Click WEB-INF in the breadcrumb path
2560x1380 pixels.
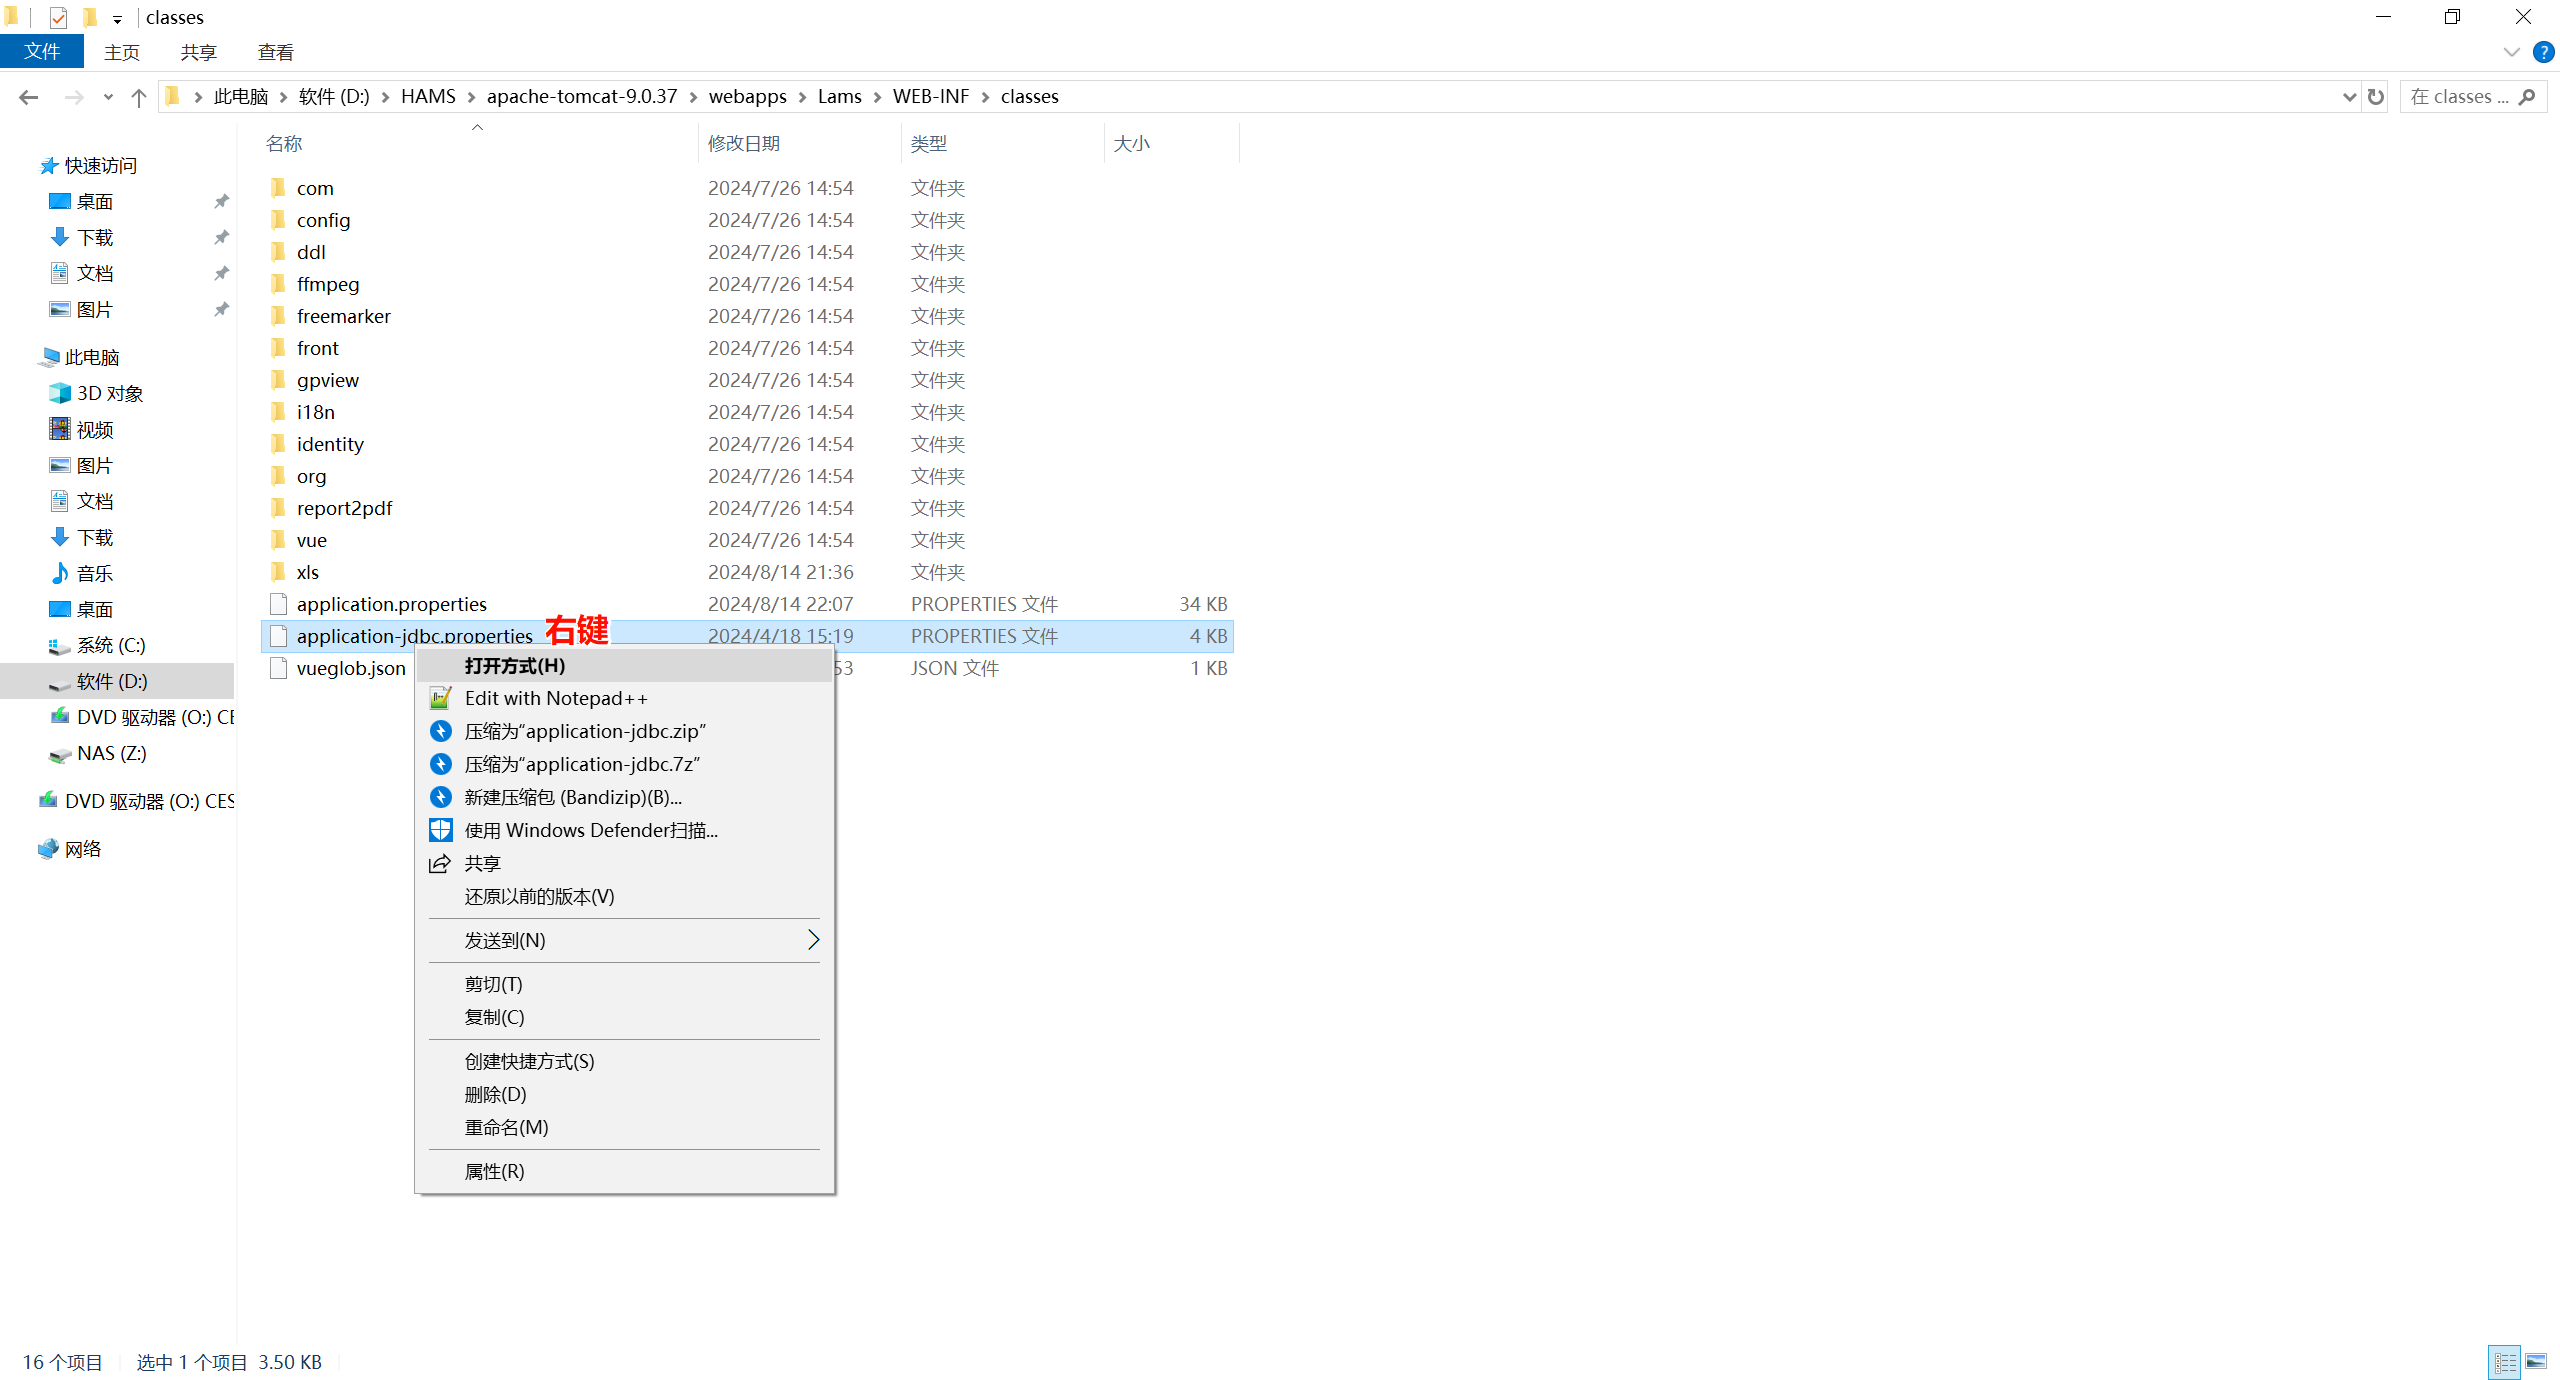pos(930,97)
